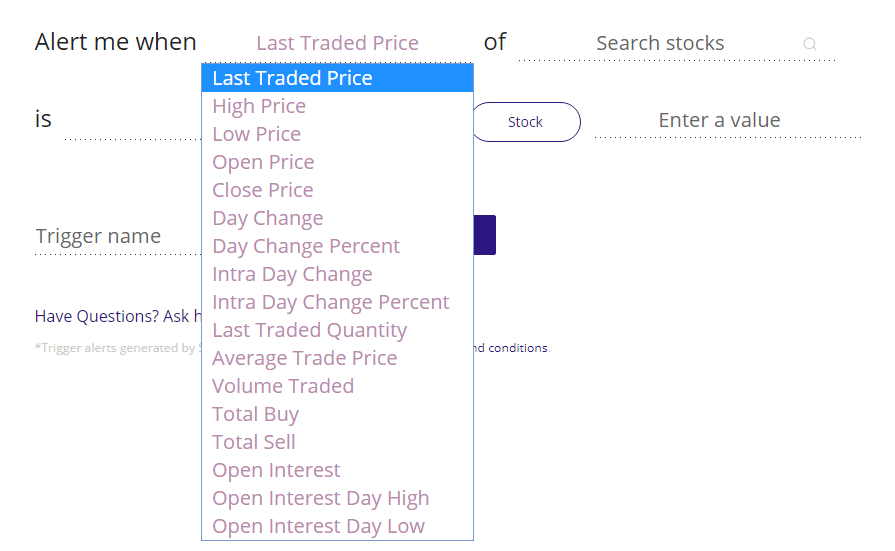
Task: Select the Total Sell option
Action: click(337, 442)
